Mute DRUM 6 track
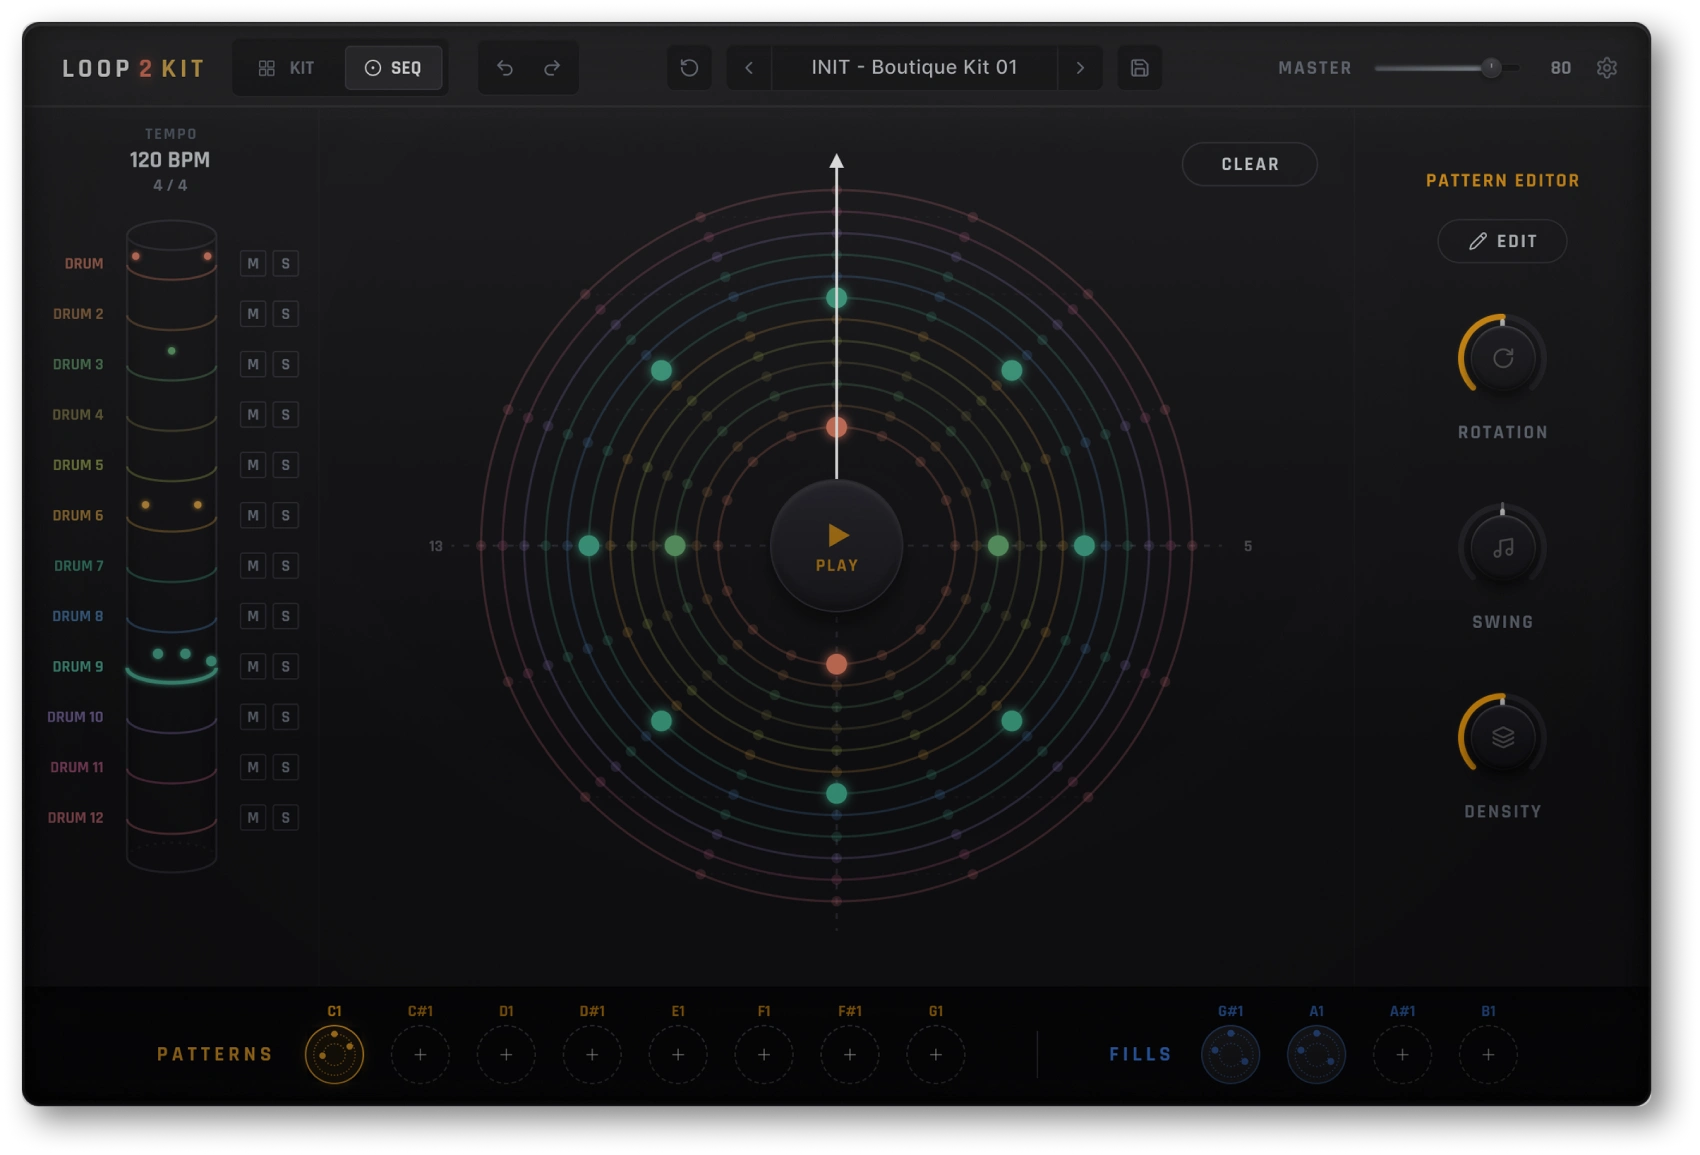1700x1155 pixels. click(253, 516)
